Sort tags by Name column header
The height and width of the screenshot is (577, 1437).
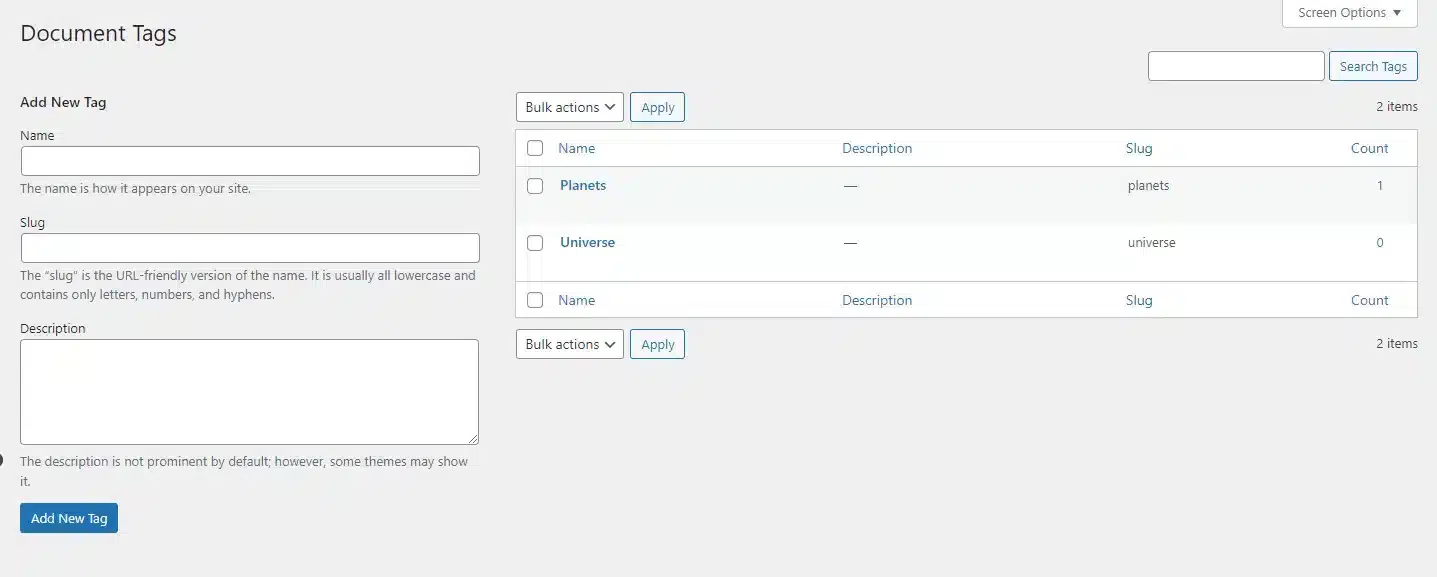pyautogui.click(x=576, y=148)
